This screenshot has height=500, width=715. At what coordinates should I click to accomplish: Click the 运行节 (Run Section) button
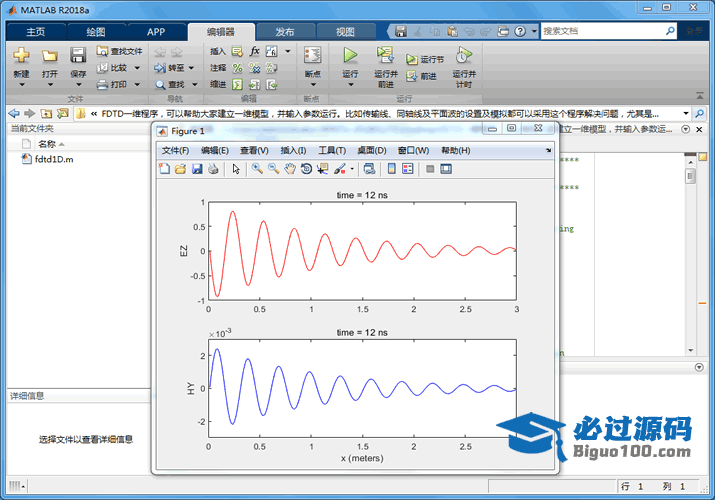coord(425,59)
